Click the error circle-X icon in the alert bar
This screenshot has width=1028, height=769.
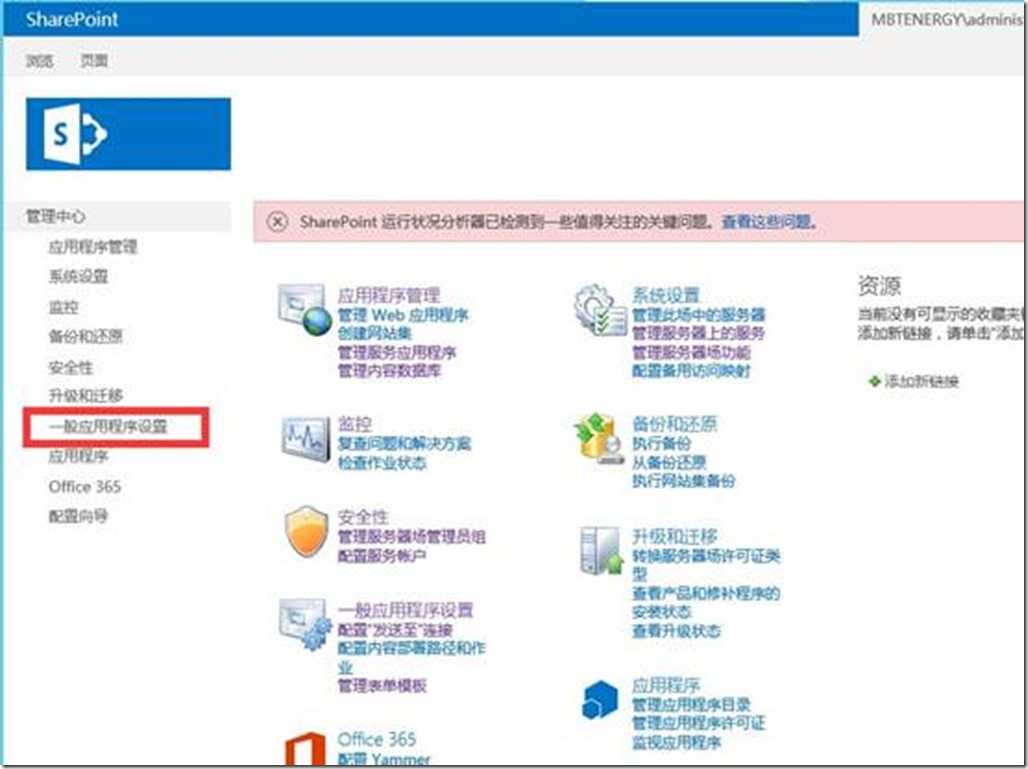[x=278, y=222]
